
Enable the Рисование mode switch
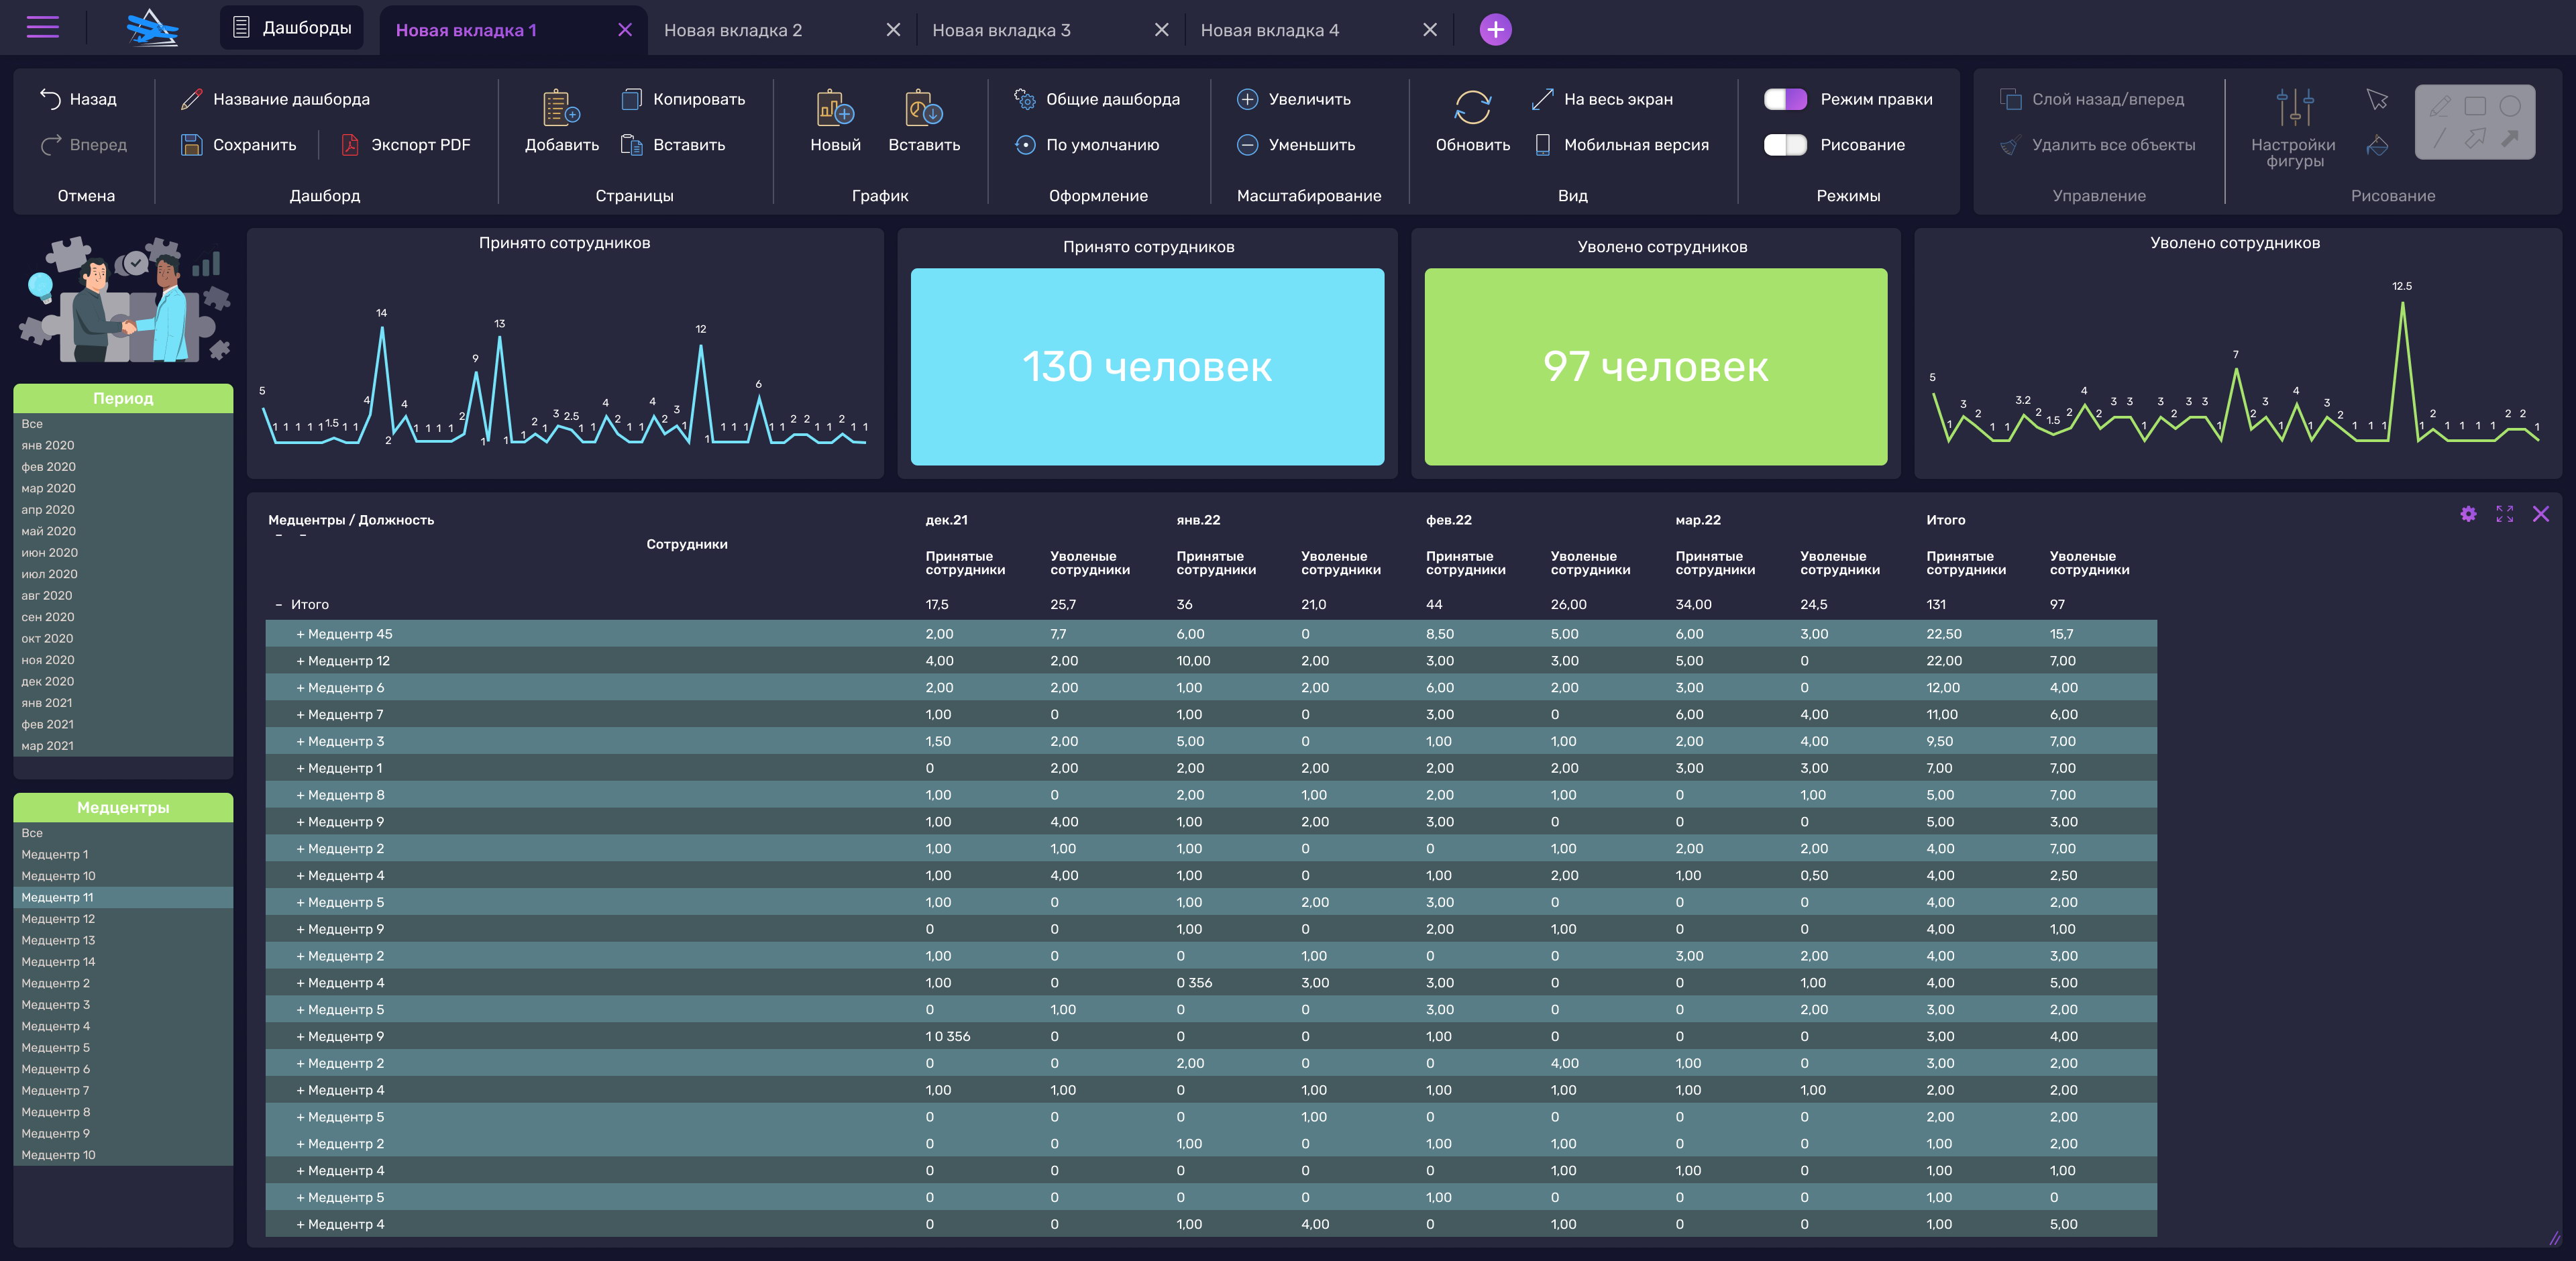tap(1785, 145)
